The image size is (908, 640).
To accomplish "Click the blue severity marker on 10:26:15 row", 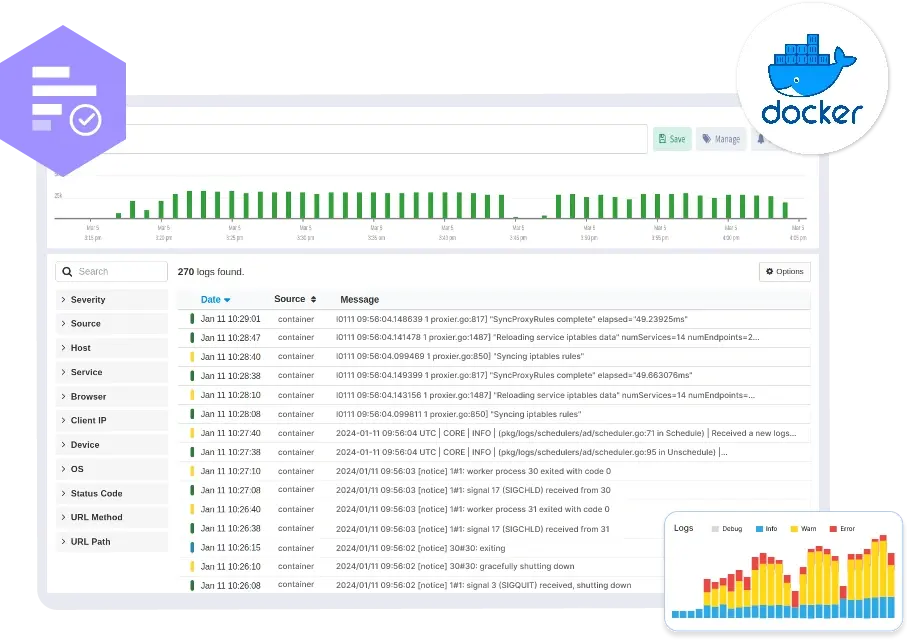I will click(192, 547).
